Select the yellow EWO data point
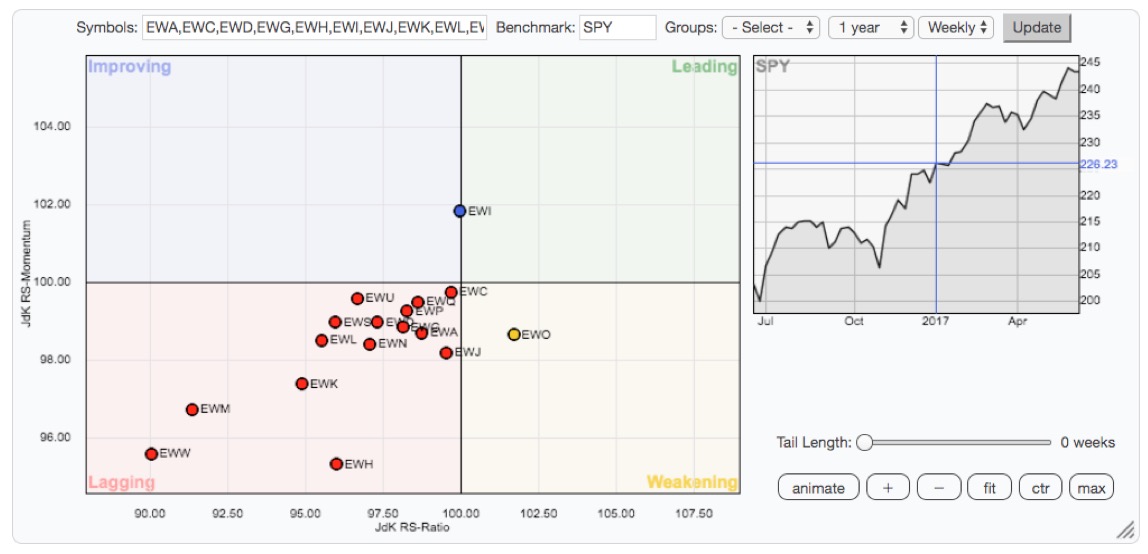Viewport: 1148px width, 554px height. pos(513,334)
